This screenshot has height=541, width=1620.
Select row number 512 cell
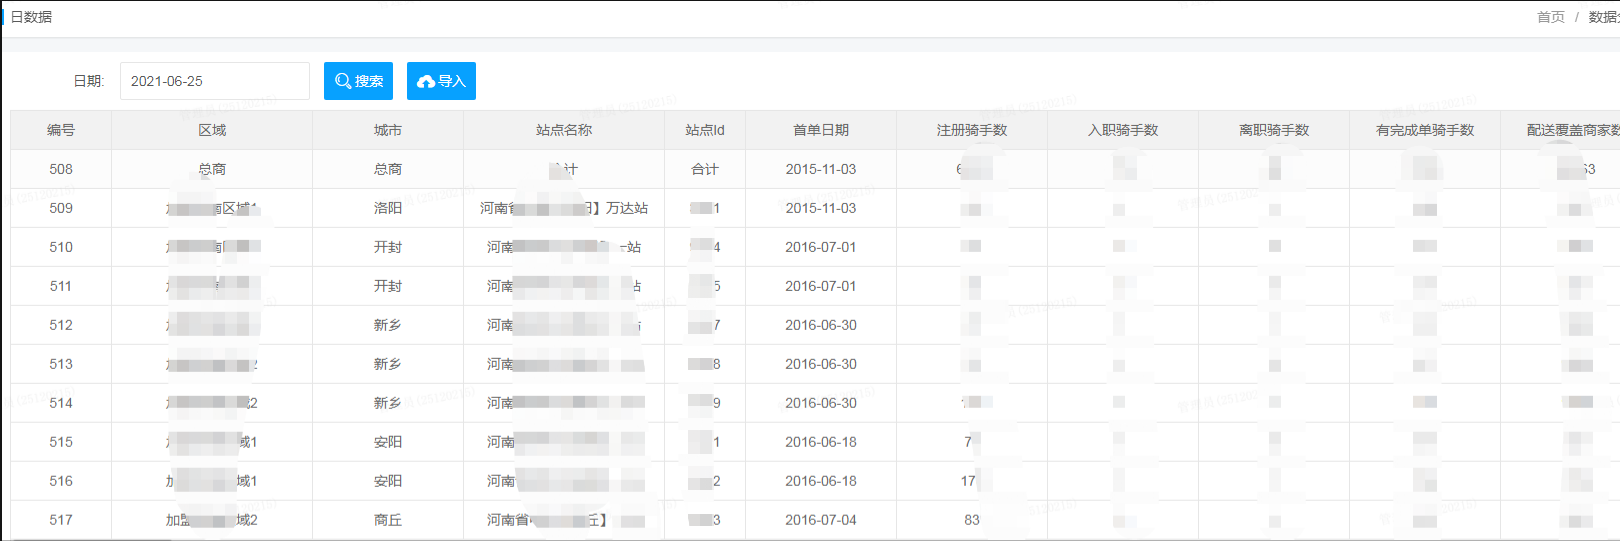tap(61, 325)
